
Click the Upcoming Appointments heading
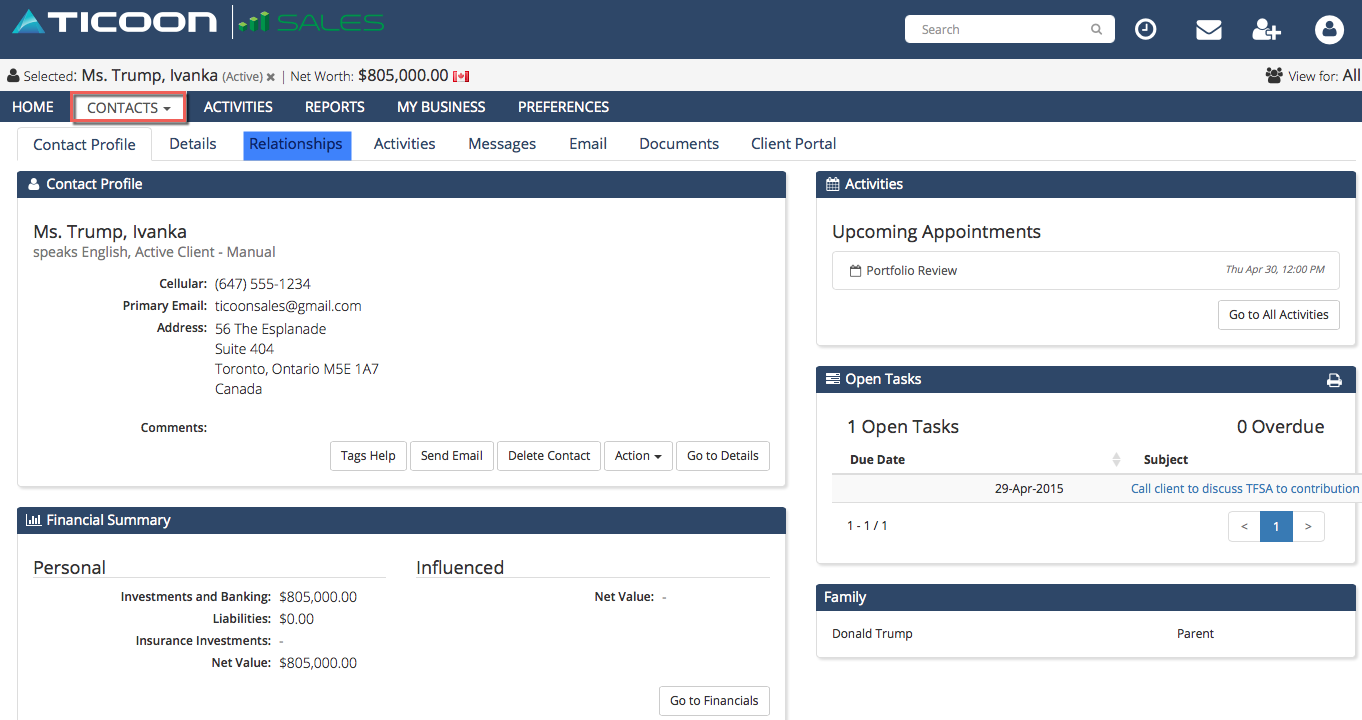936,232
